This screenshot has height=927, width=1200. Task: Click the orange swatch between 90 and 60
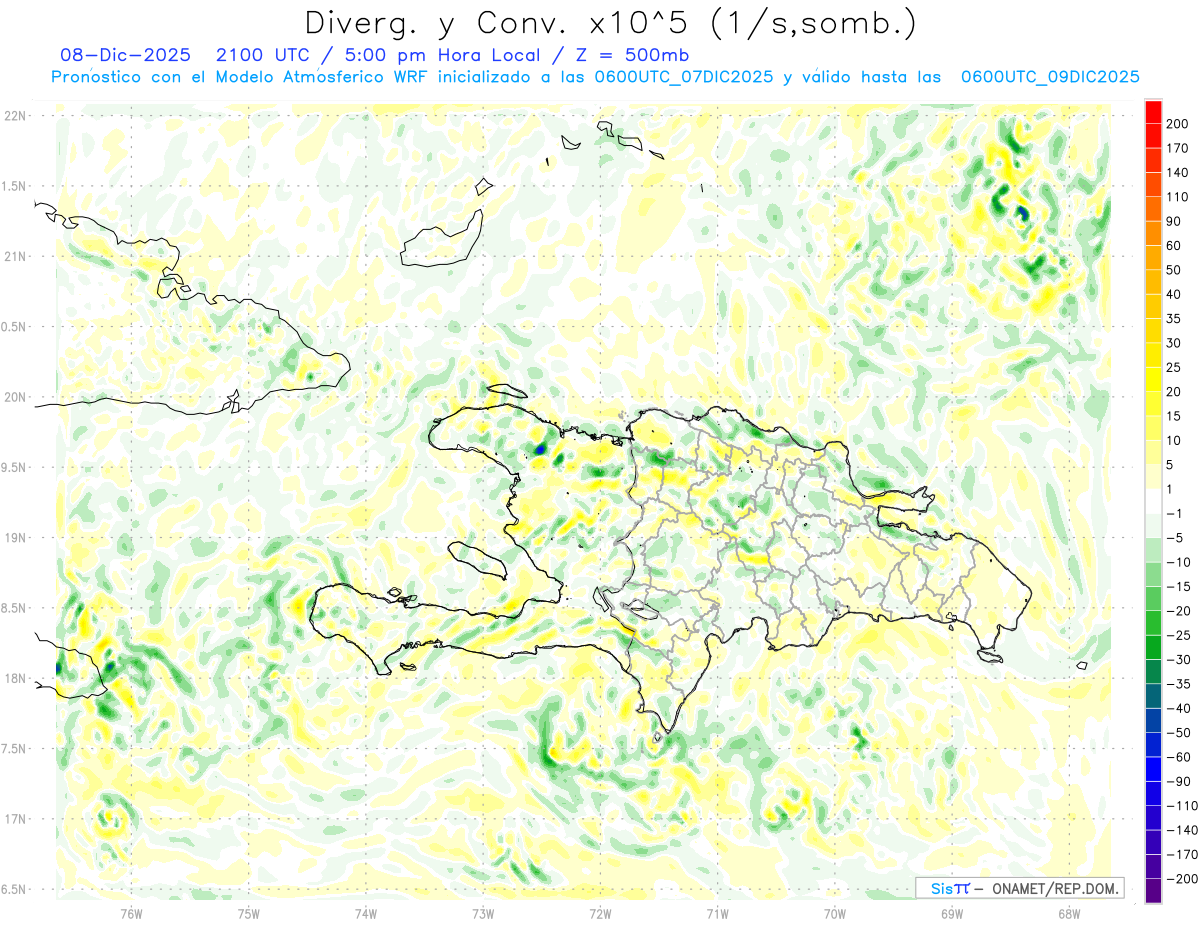tap(1153, 234)
